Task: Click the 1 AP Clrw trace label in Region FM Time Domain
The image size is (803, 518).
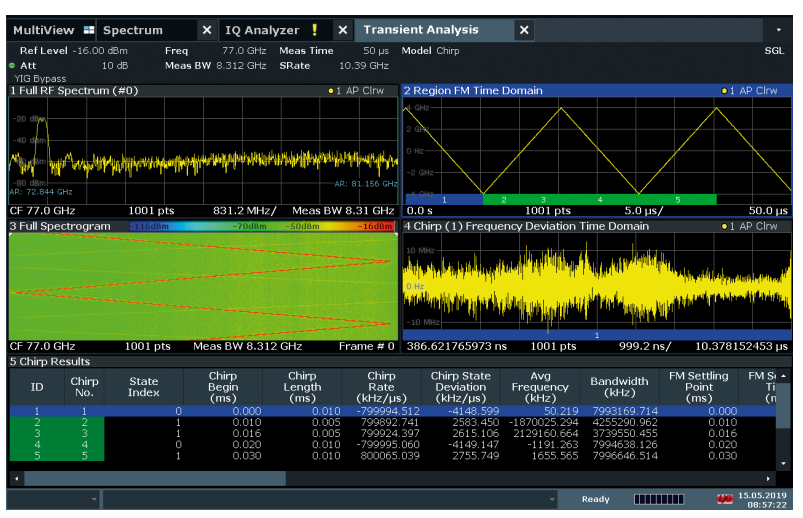Action: [749, 91]
